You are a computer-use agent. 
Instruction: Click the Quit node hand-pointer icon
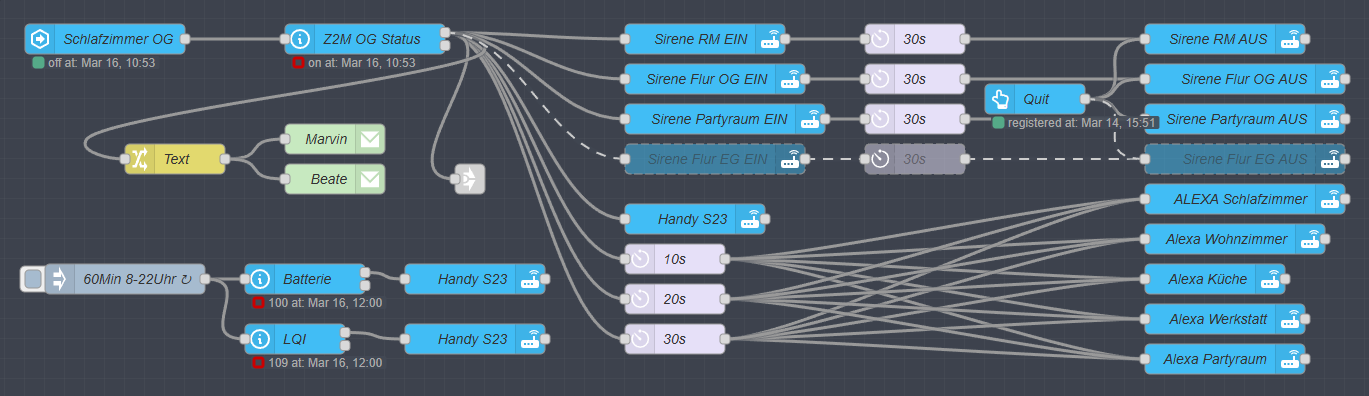[1000, 99]
